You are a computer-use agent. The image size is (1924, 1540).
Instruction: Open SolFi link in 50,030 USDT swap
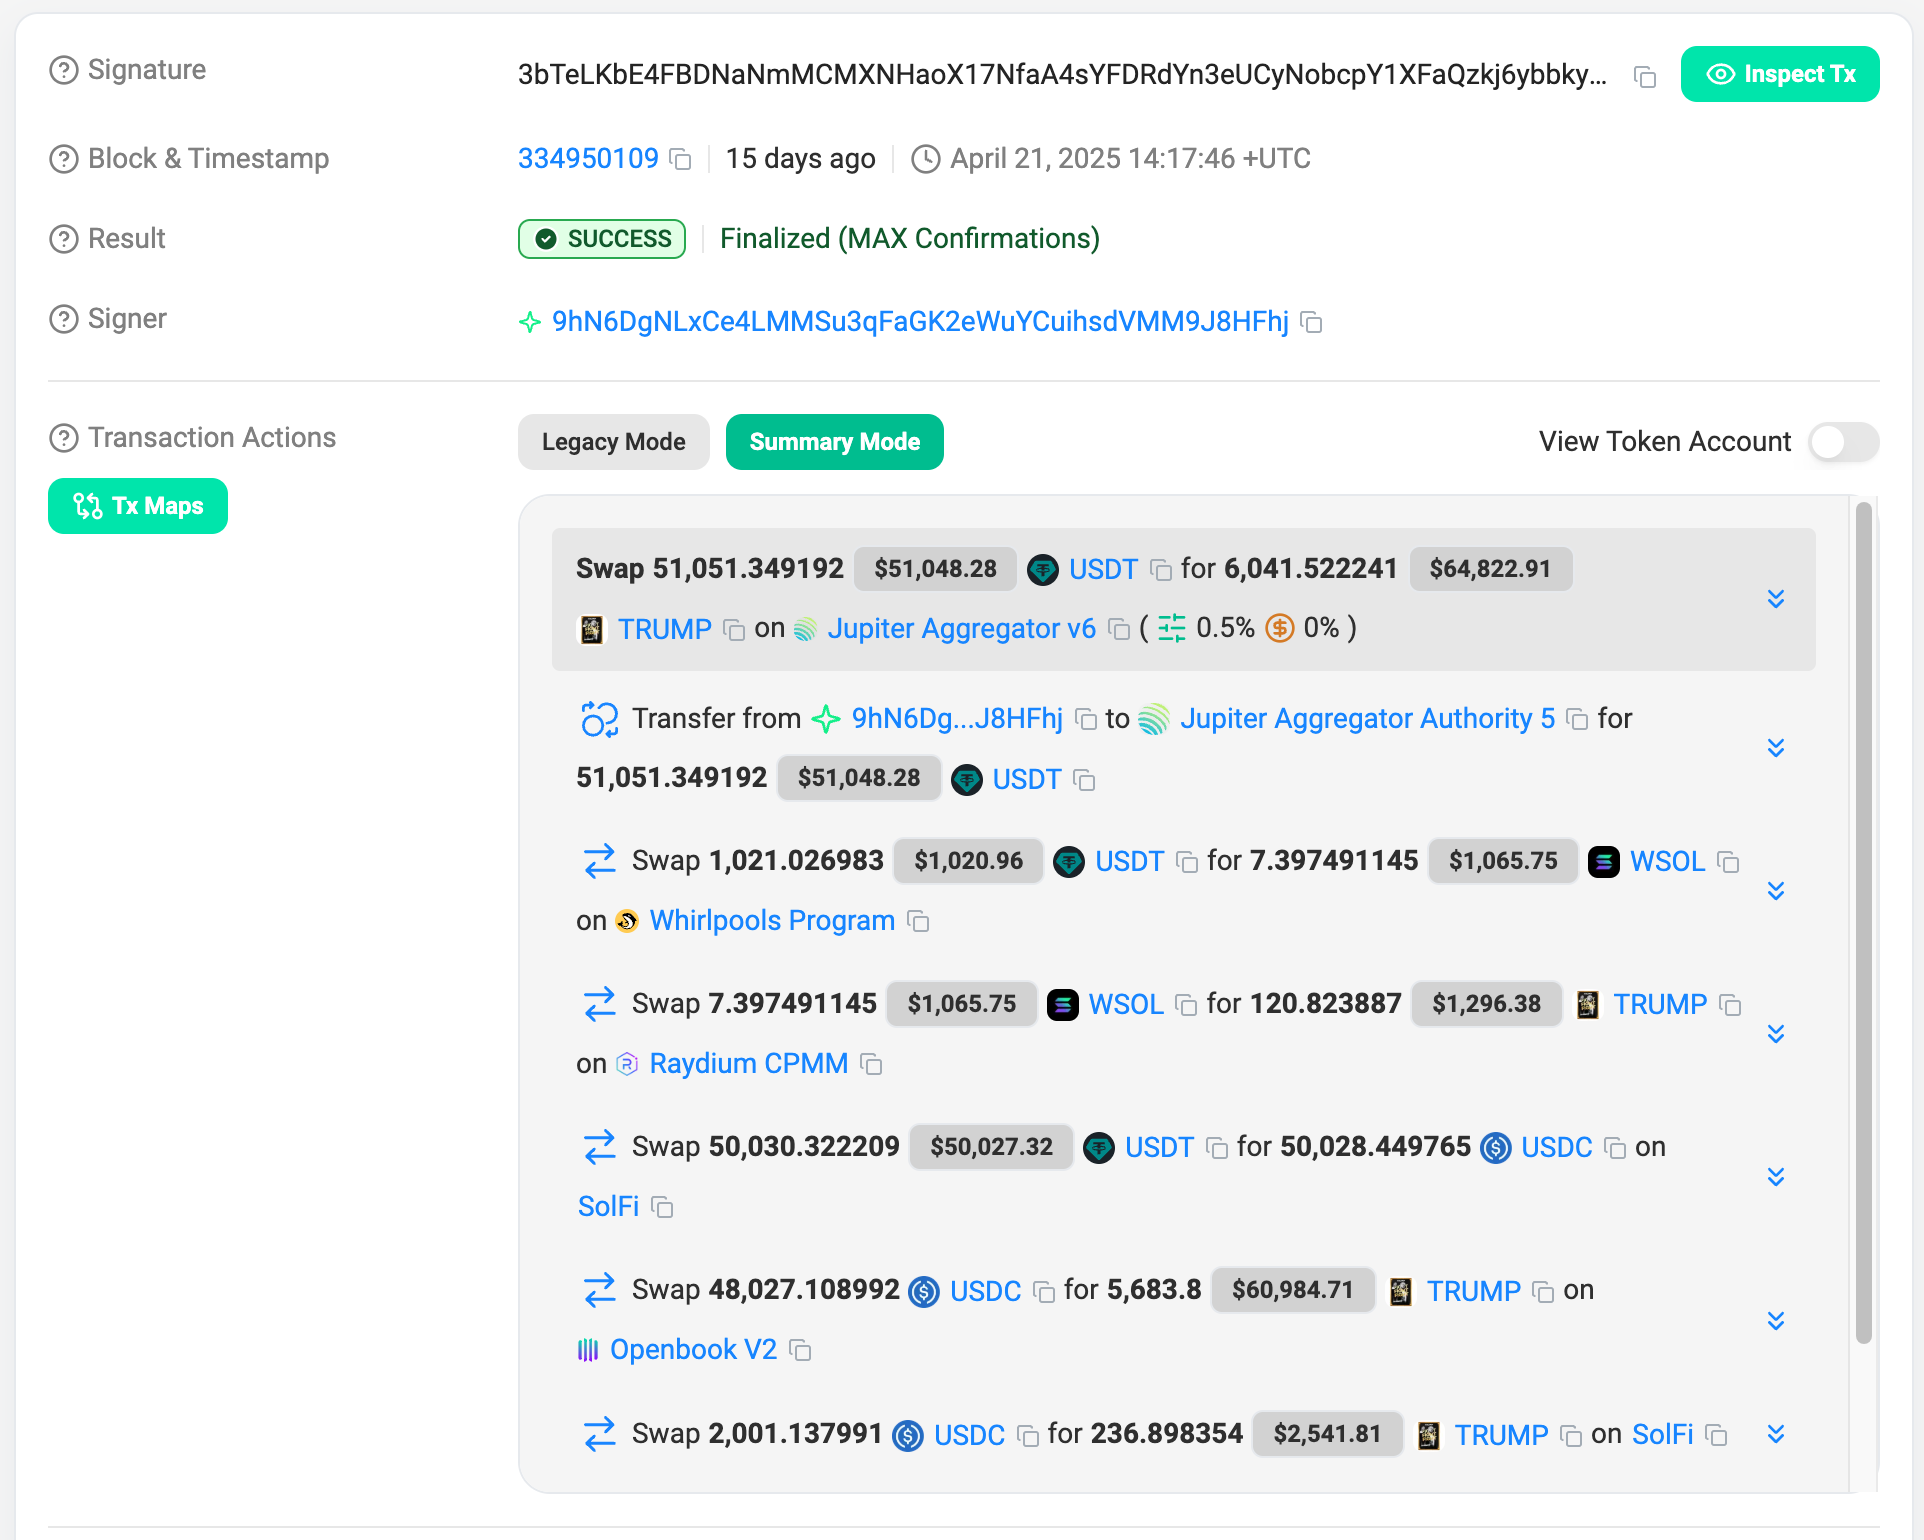click(608, 1207)
